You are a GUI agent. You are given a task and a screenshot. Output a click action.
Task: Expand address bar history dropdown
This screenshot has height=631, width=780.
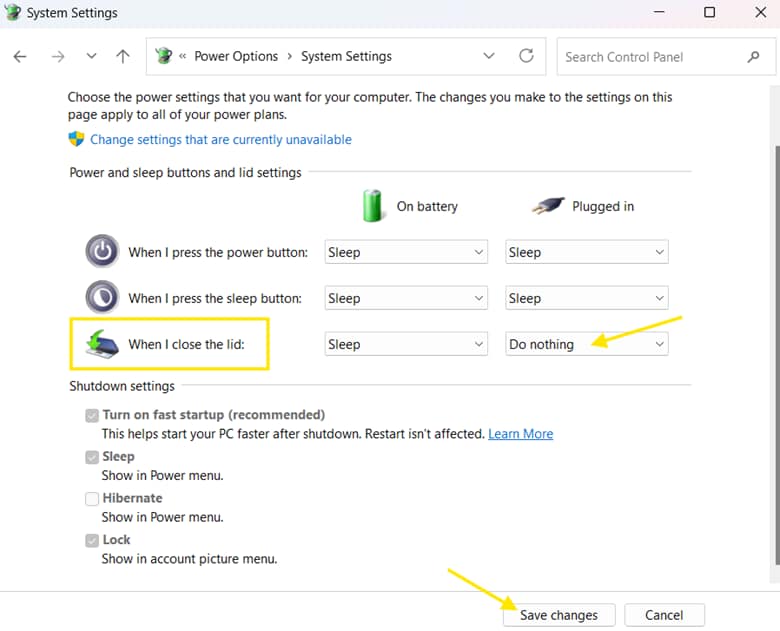pyautogui.click(x=489, y=56)
